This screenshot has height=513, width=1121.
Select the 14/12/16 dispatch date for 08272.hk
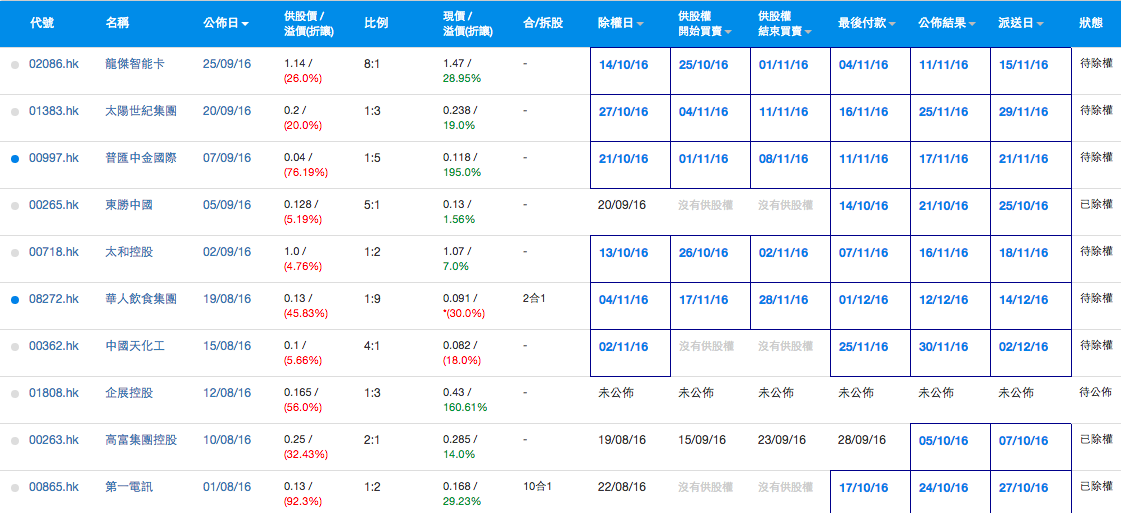pos(1023,300)
